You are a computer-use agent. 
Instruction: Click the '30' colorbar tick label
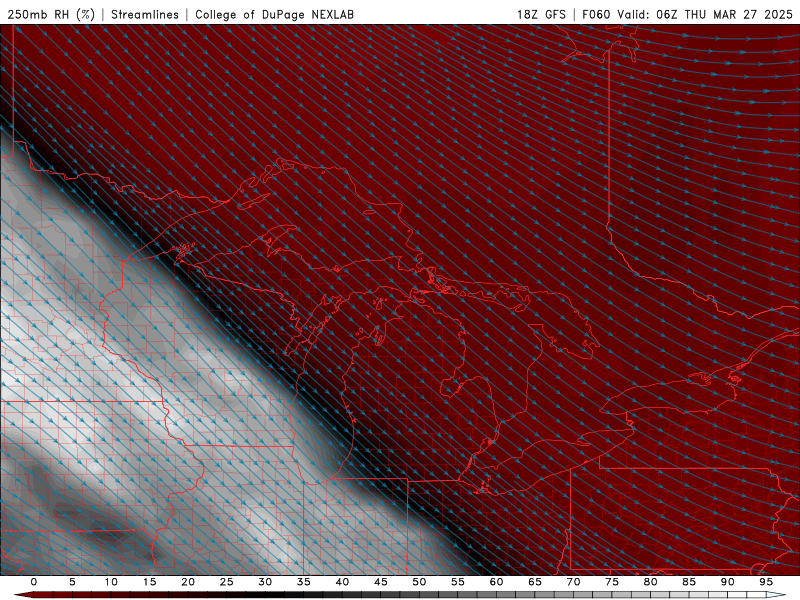point(265,582)
